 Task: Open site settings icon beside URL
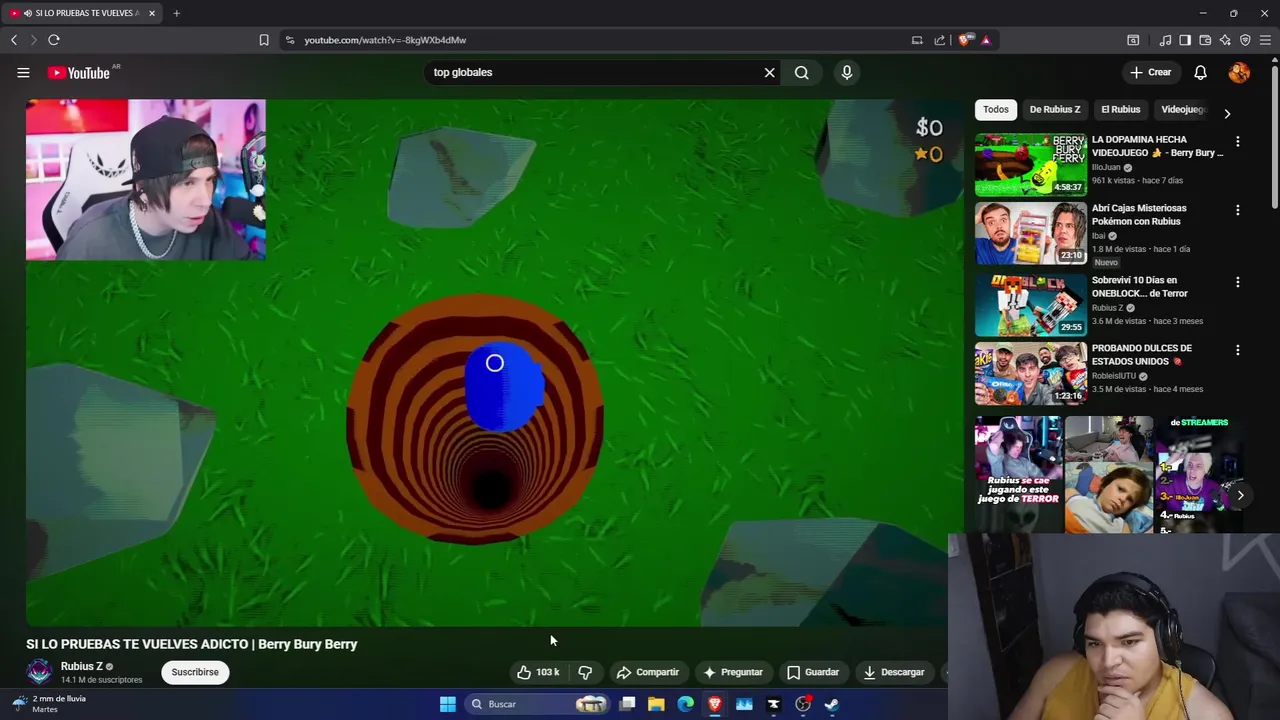click(290, 40)
